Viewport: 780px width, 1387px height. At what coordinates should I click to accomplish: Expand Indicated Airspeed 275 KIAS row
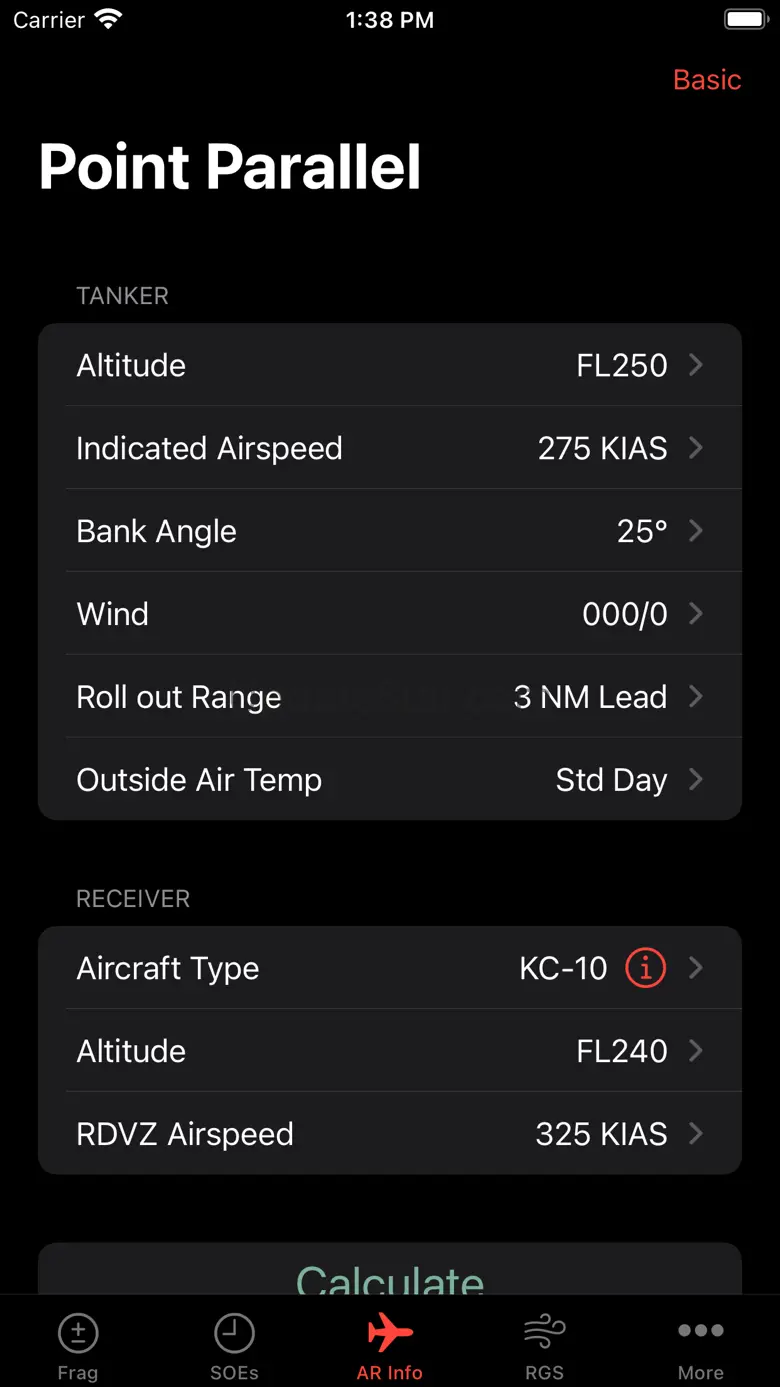390,448
